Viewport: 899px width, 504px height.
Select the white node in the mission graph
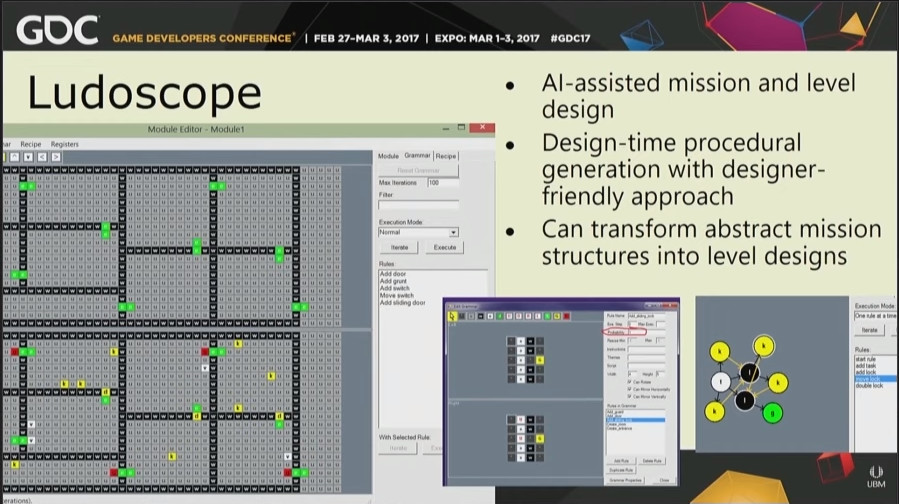pos(721,381)
